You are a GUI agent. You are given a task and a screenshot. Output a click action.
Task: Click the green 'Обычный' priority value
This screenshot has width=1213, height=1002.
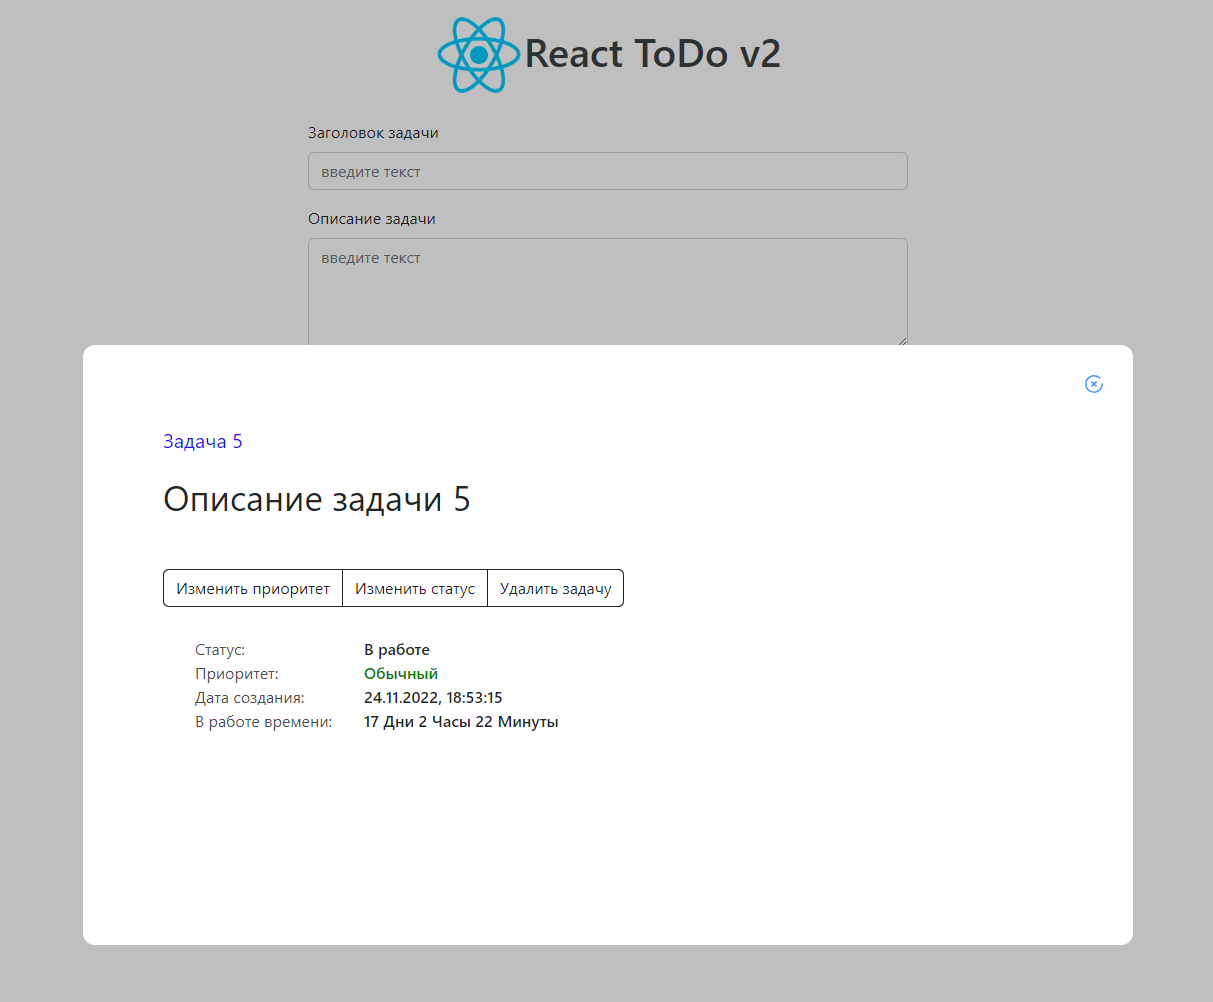click(x=401, y=673)
